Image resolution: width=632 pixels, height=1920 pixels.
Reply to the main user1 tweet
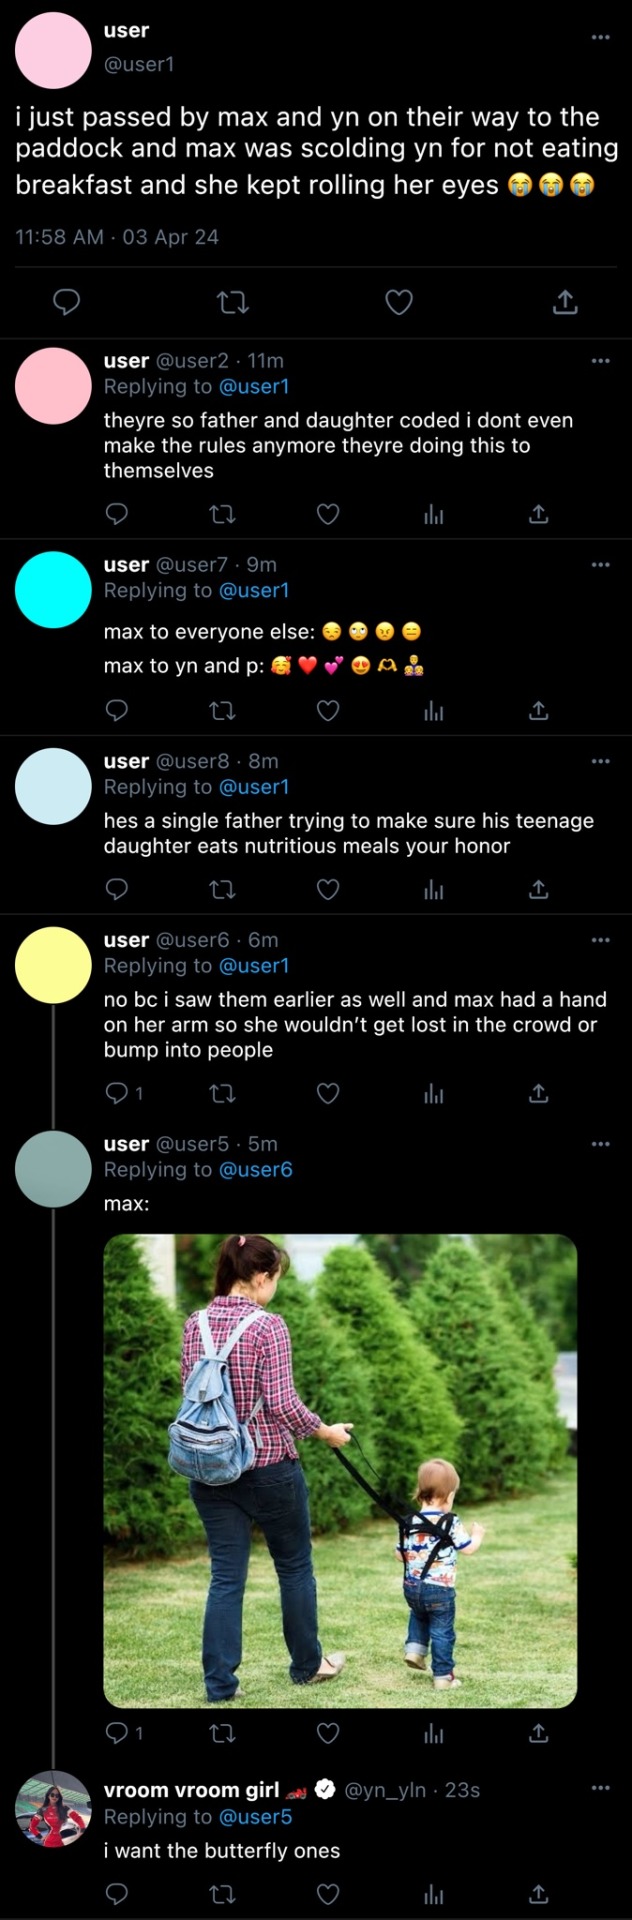(66, 302)
